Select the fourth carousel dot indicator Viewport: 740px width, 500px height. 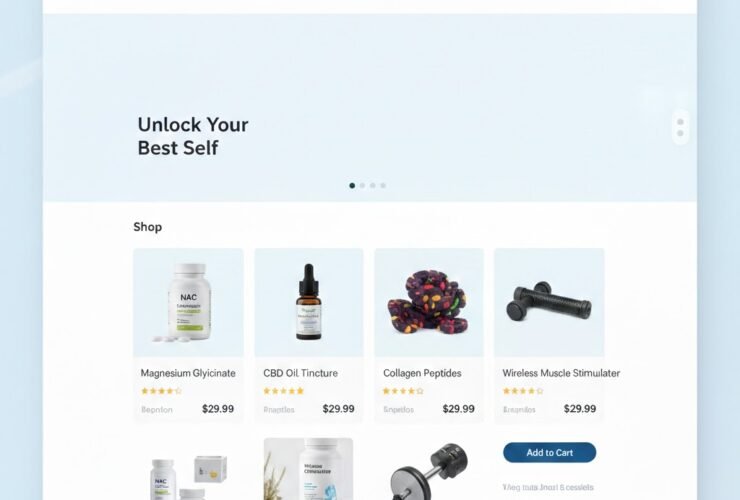pos(383,186)
